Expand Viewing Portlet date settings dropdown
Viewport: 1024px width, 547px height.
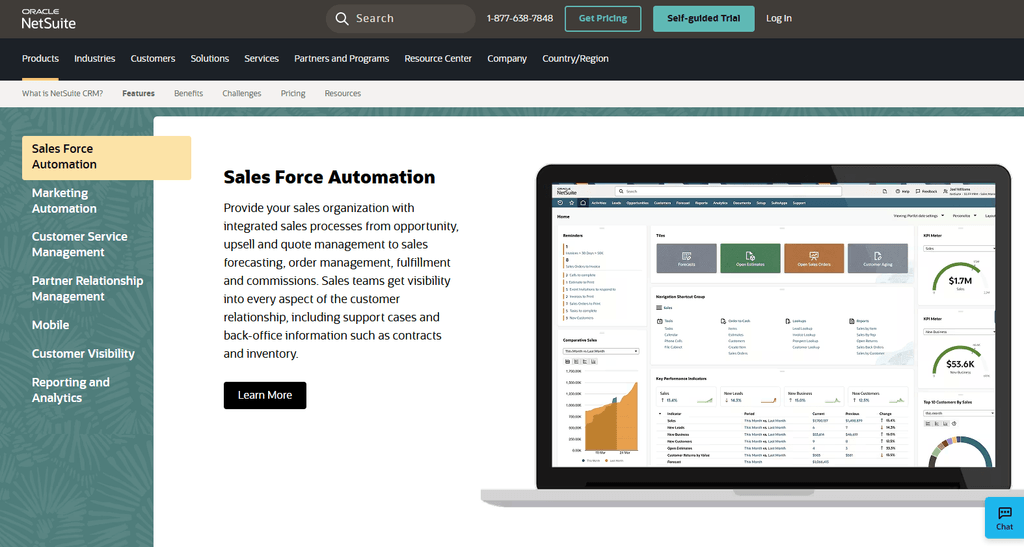[919, 215]
